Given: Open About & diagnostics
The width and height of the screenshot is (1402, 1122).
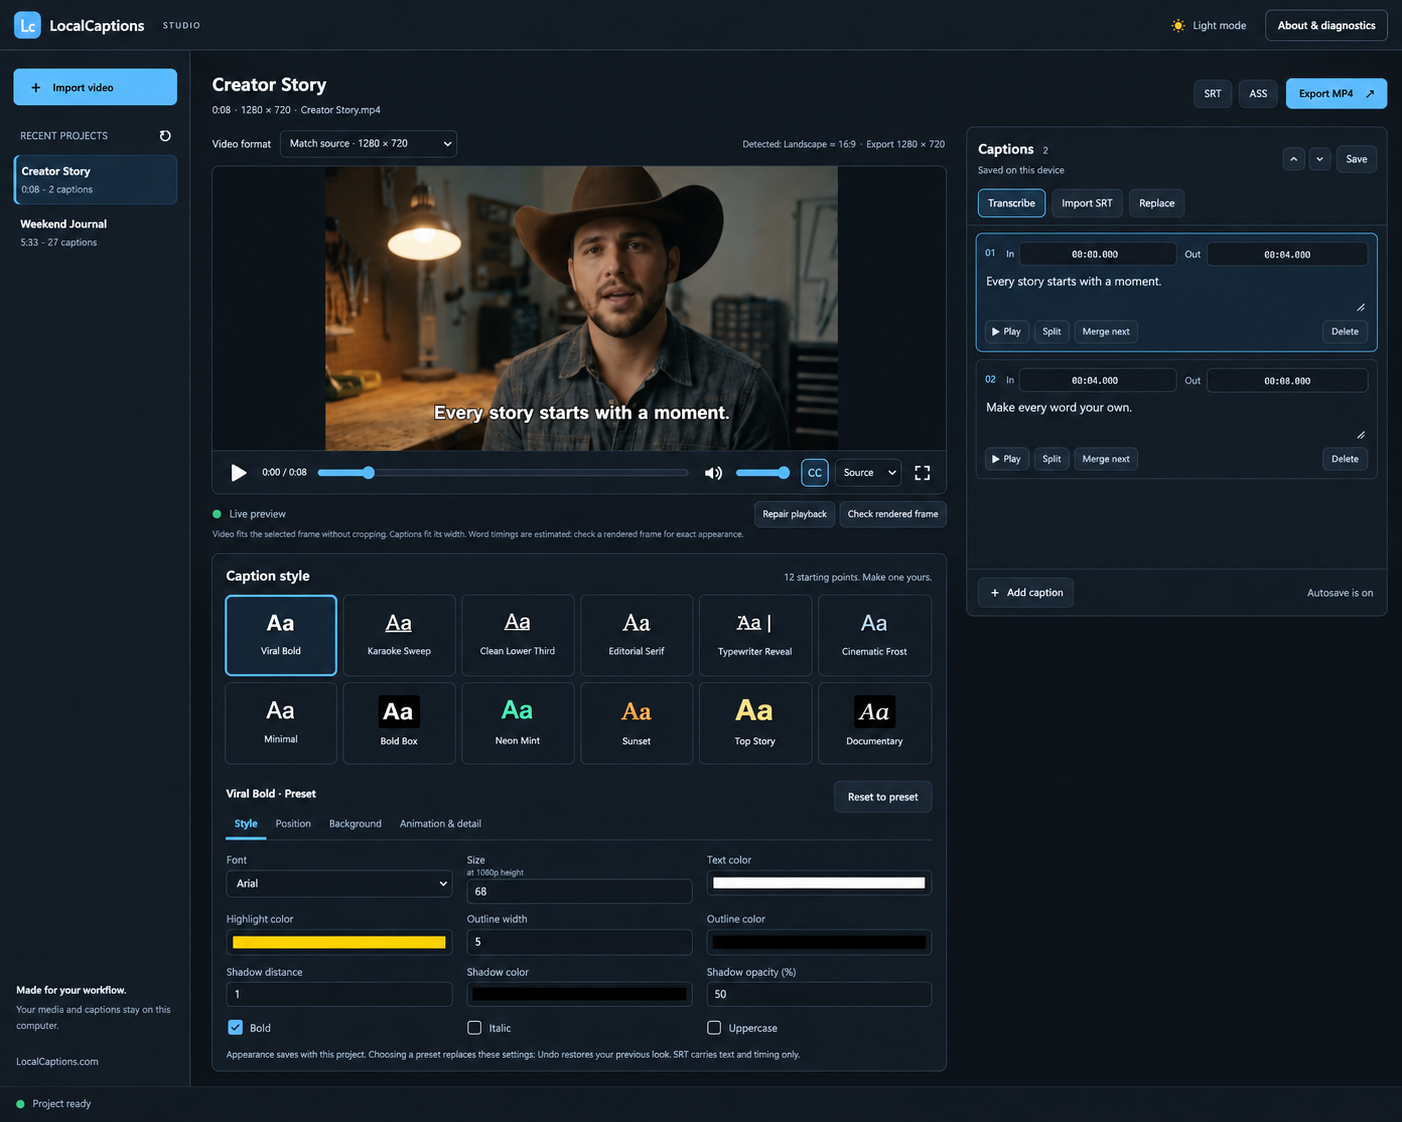Looking at the screenshot, I should pyautogui.click(x=1326, y=25).
